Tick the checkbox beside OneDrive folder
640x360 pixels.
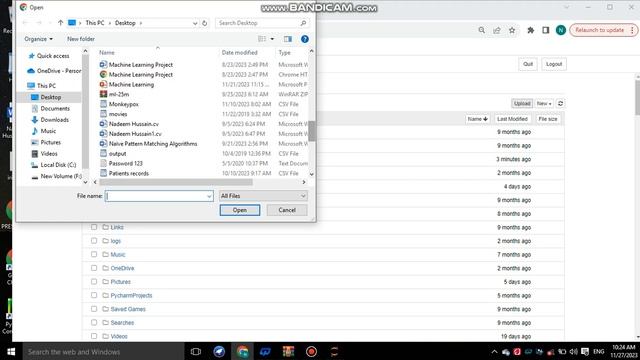tap(94, 268)
